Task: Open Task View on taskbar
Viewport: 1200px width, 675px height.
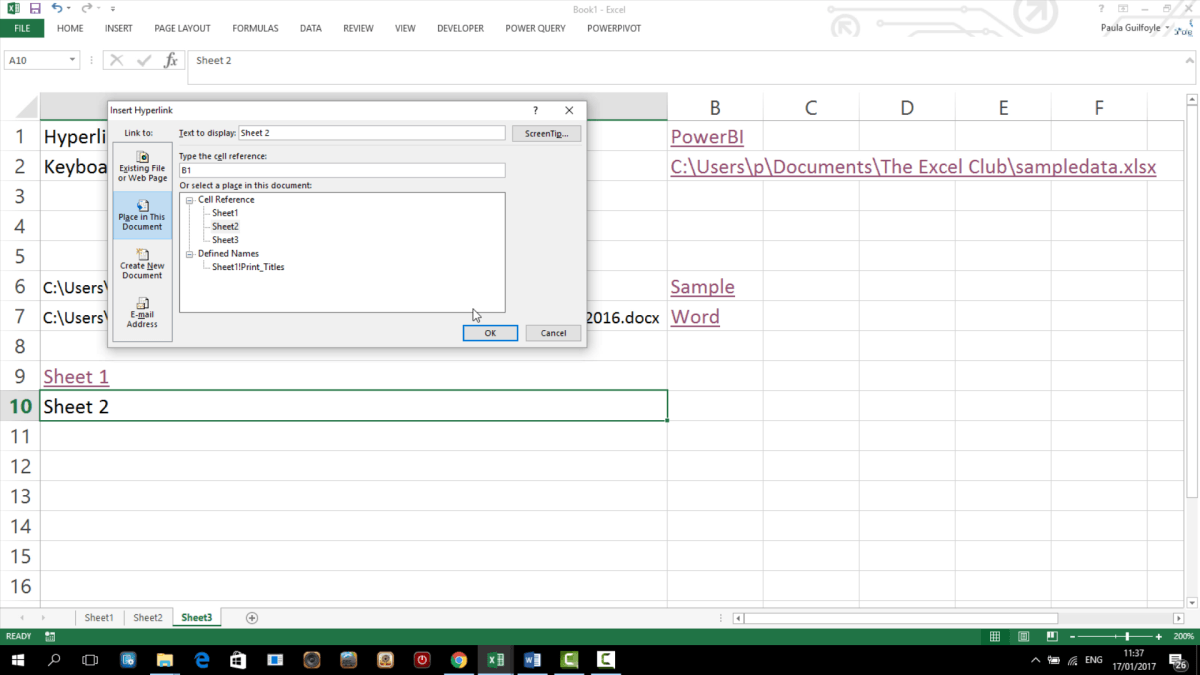Action: [x=90, y=660]
